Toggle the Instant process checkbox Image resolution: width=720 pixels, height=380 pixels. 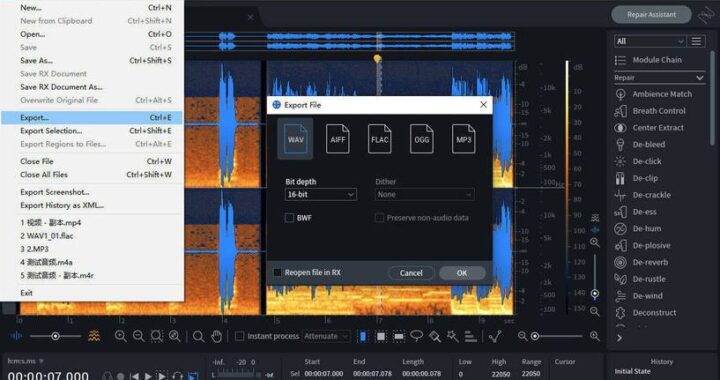click(x=239, y=336)
